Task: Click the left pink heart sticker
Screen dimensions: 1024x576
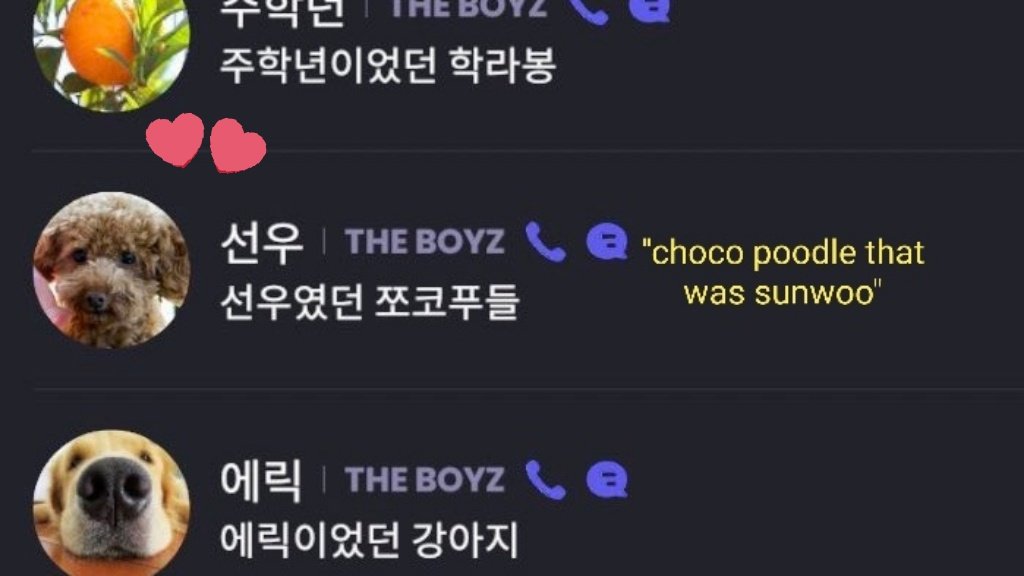Action: pyautogui.click(x=175, y=140)
